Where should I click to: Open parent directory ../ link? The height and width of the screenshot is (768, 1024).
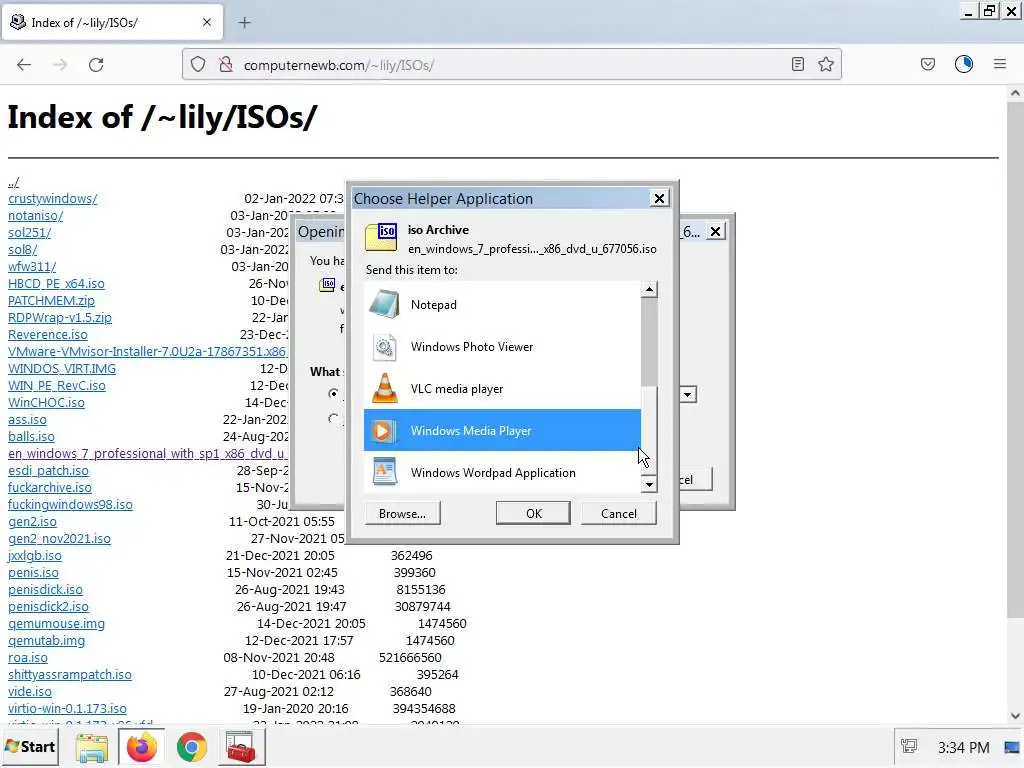14,182
